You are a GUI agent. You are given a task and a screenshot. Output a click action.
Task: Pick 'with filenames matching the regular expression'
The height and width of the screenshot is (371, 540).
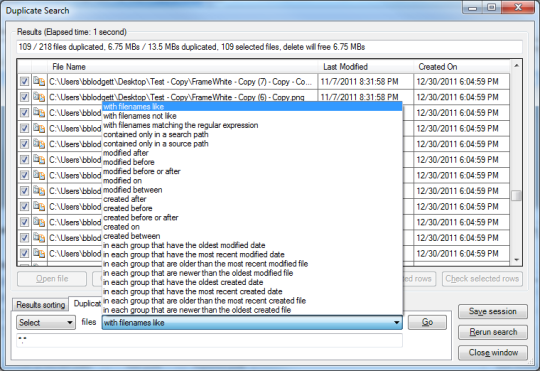252,125
